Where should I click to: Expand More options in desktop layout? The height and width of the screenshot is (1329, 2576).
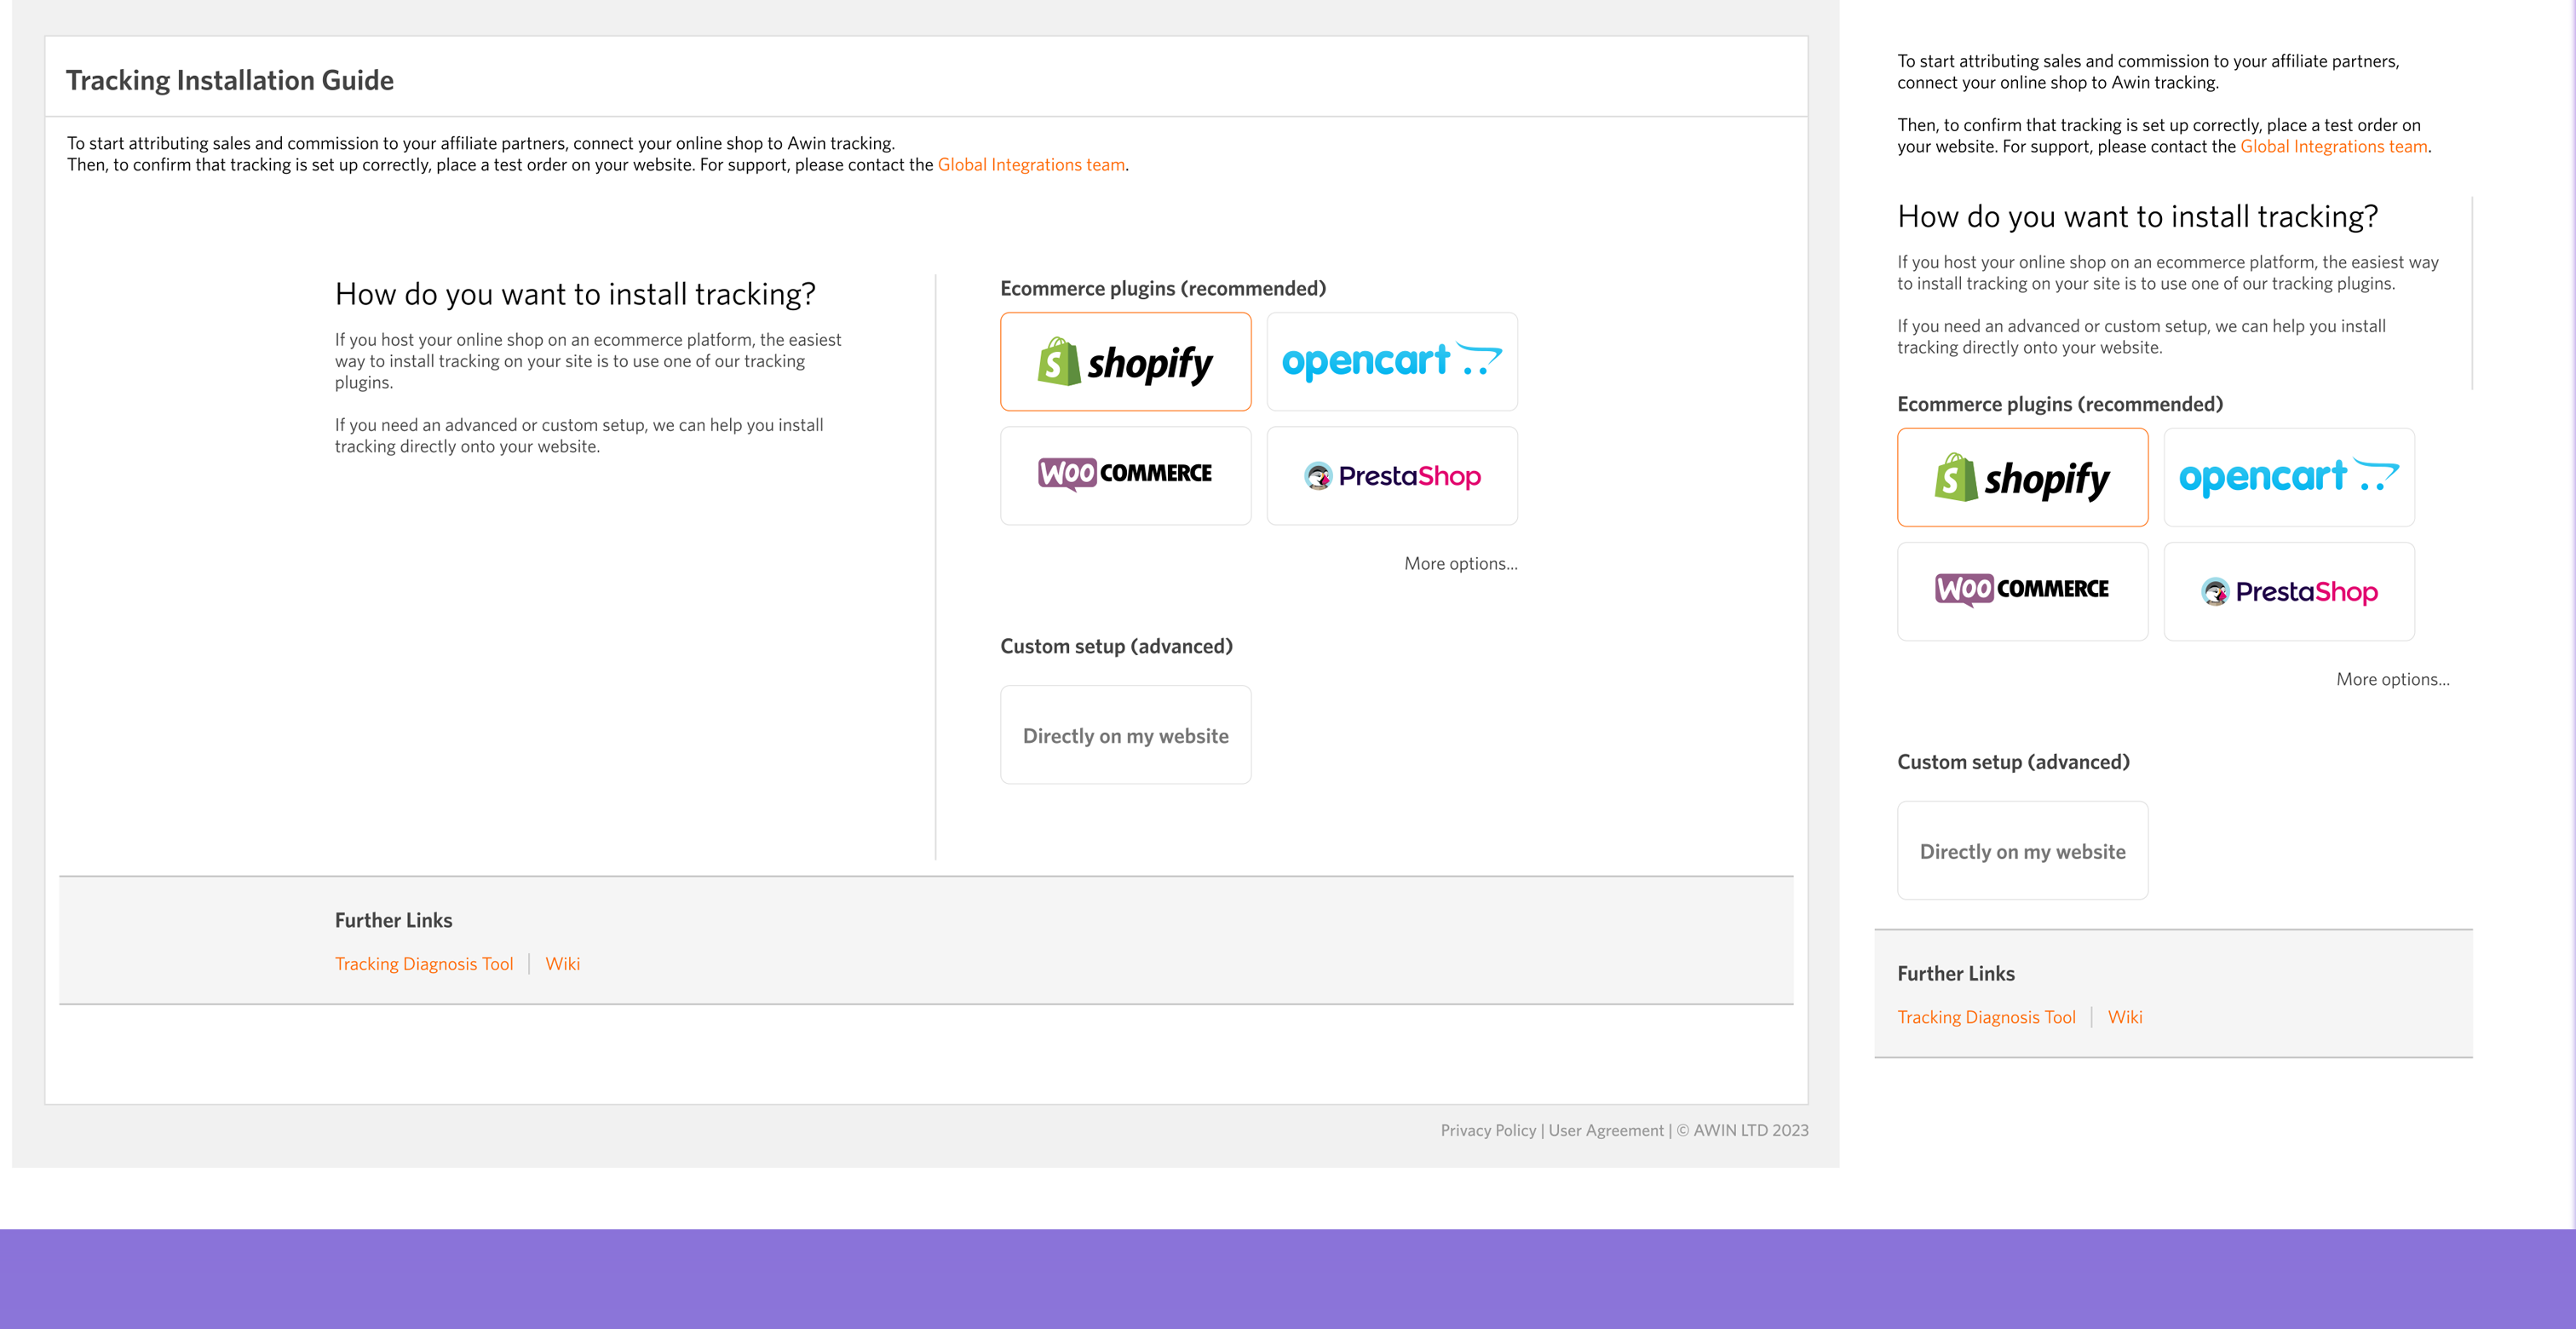coord(1460,563)
